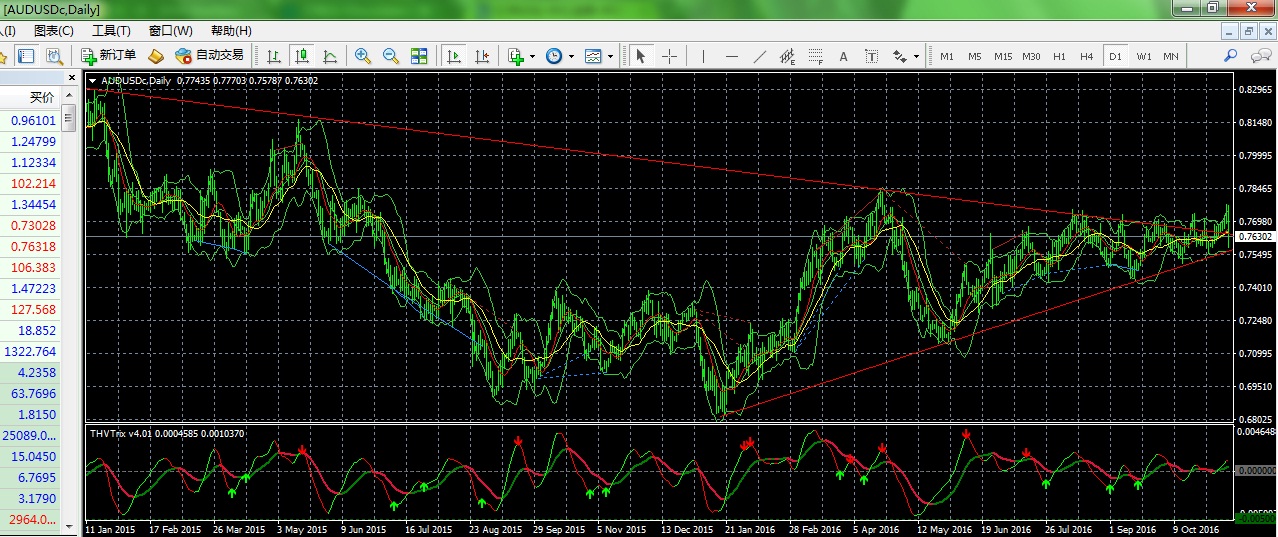Screen dimensions: 1278x537
Task: Close the market watch panel
Action: [71, 77]
